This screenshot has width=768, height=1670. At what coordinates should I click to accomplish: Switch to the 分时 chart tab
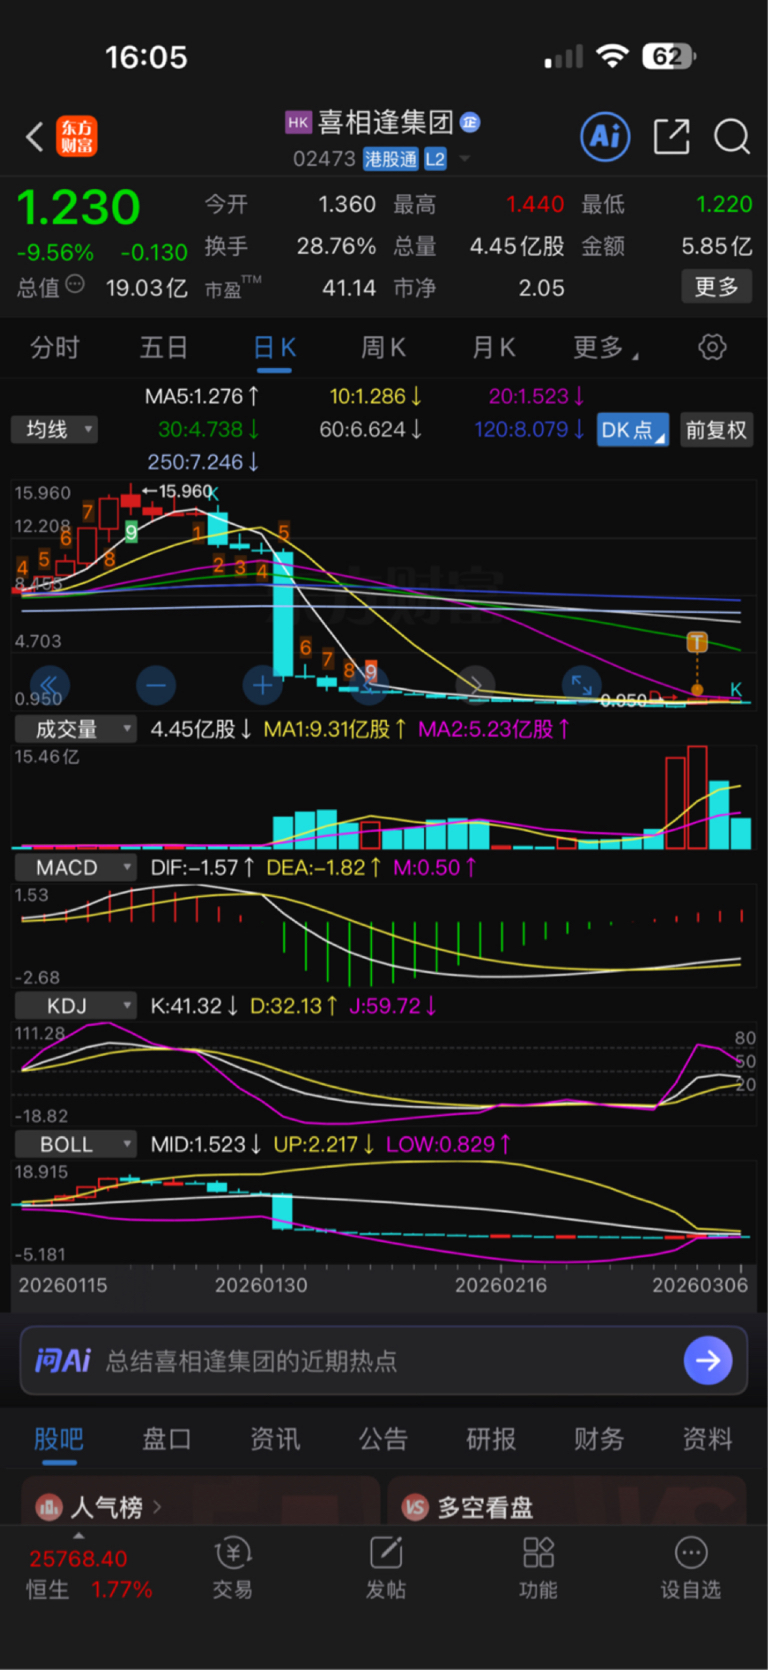(55, 347)
